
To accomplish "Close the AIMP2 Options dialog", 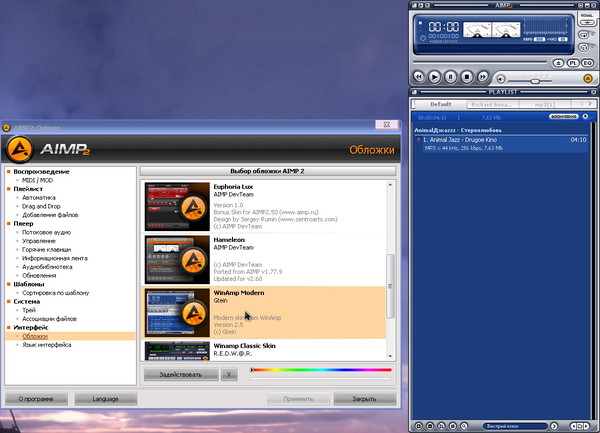I will pyautogui.click(x=386, y=124).
